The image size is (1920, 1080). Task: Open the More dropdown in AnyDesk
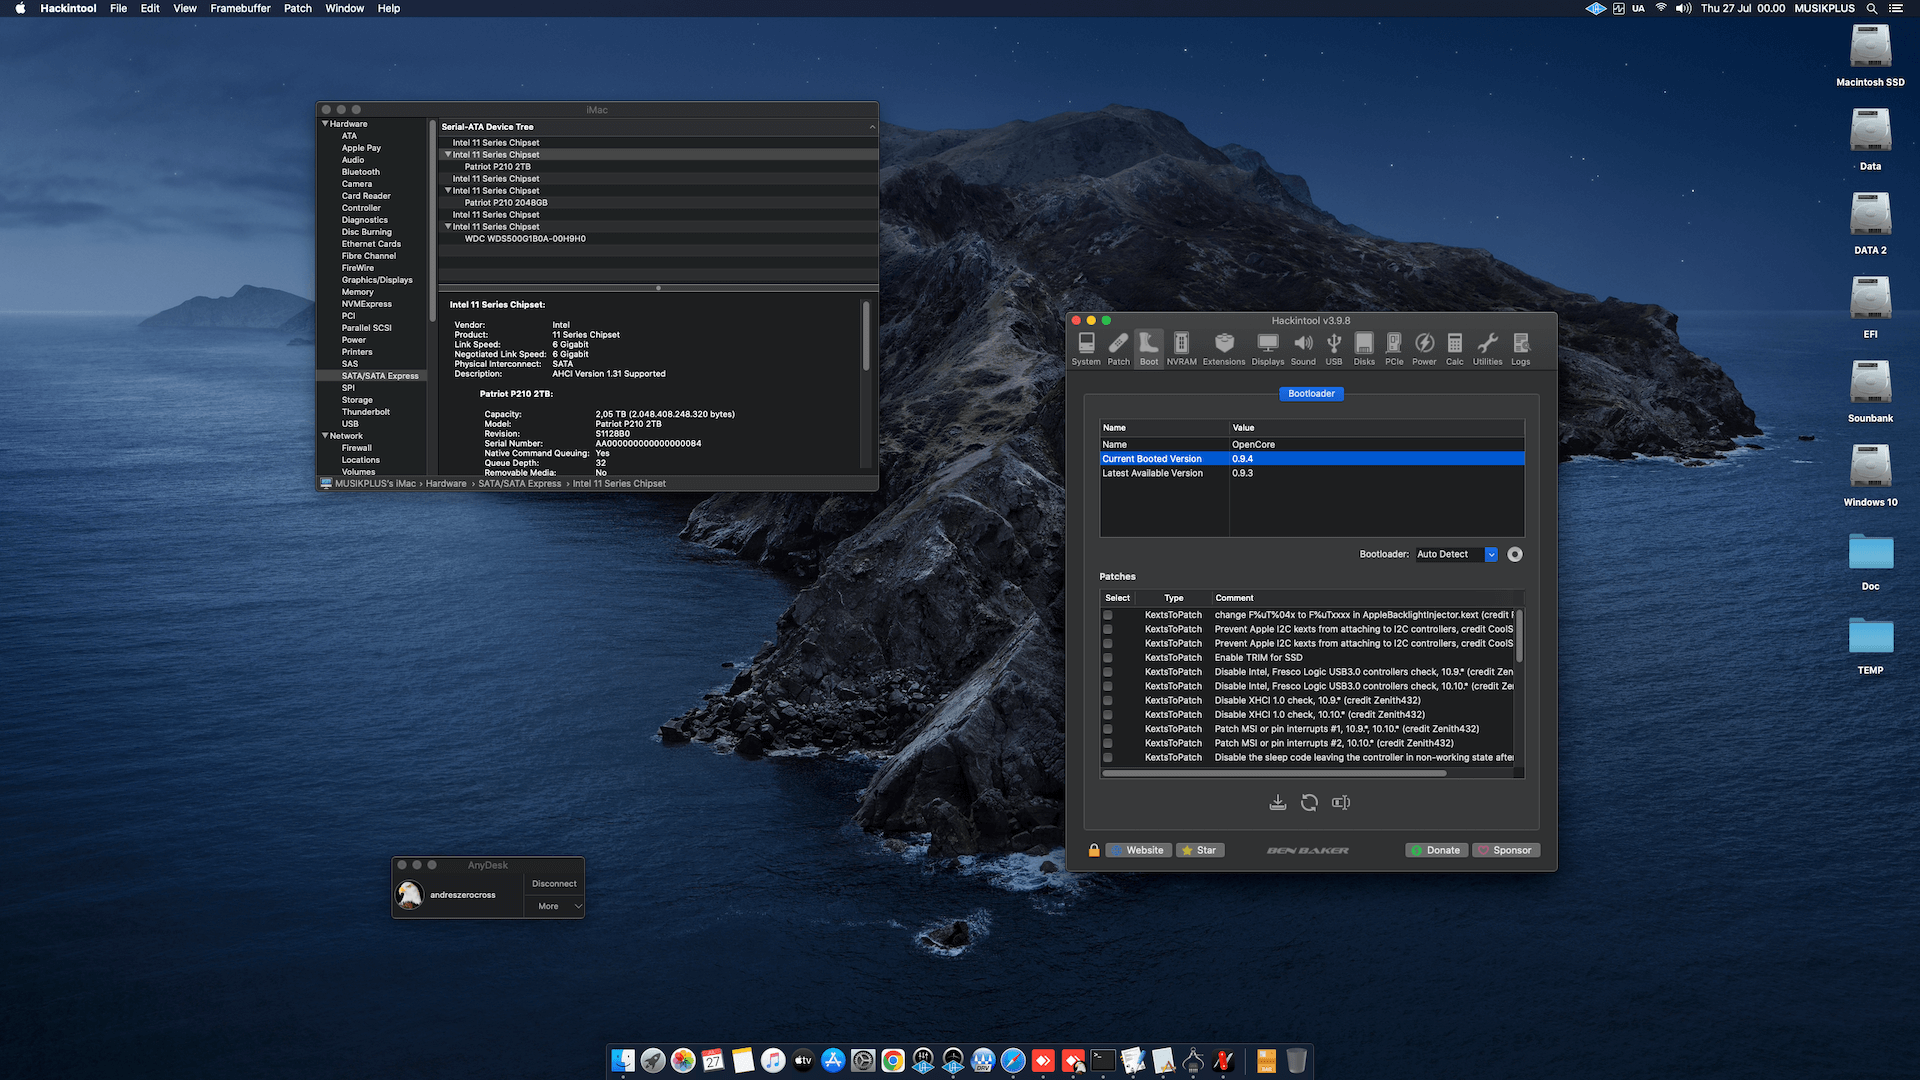(554, 906)
